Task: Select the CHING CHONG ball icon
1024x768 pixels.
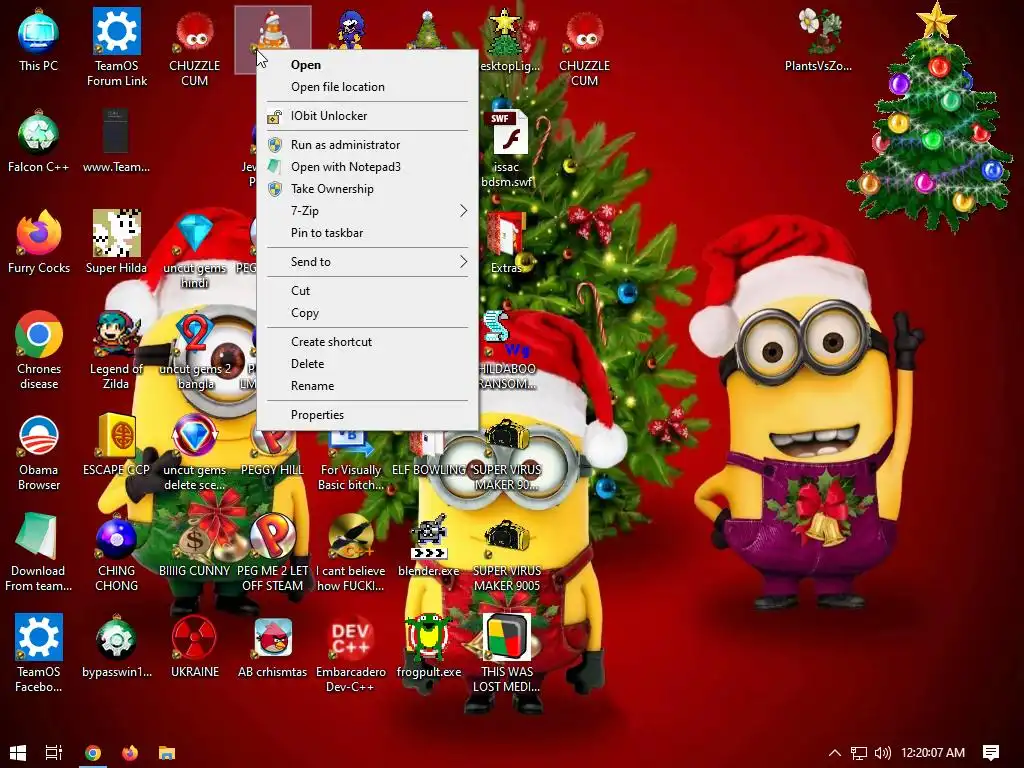Action: coord(116,554)
